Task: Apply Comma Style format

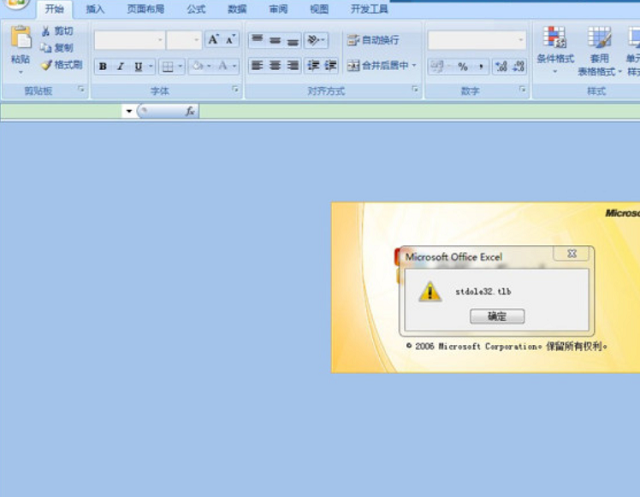Action: point(481,66)
